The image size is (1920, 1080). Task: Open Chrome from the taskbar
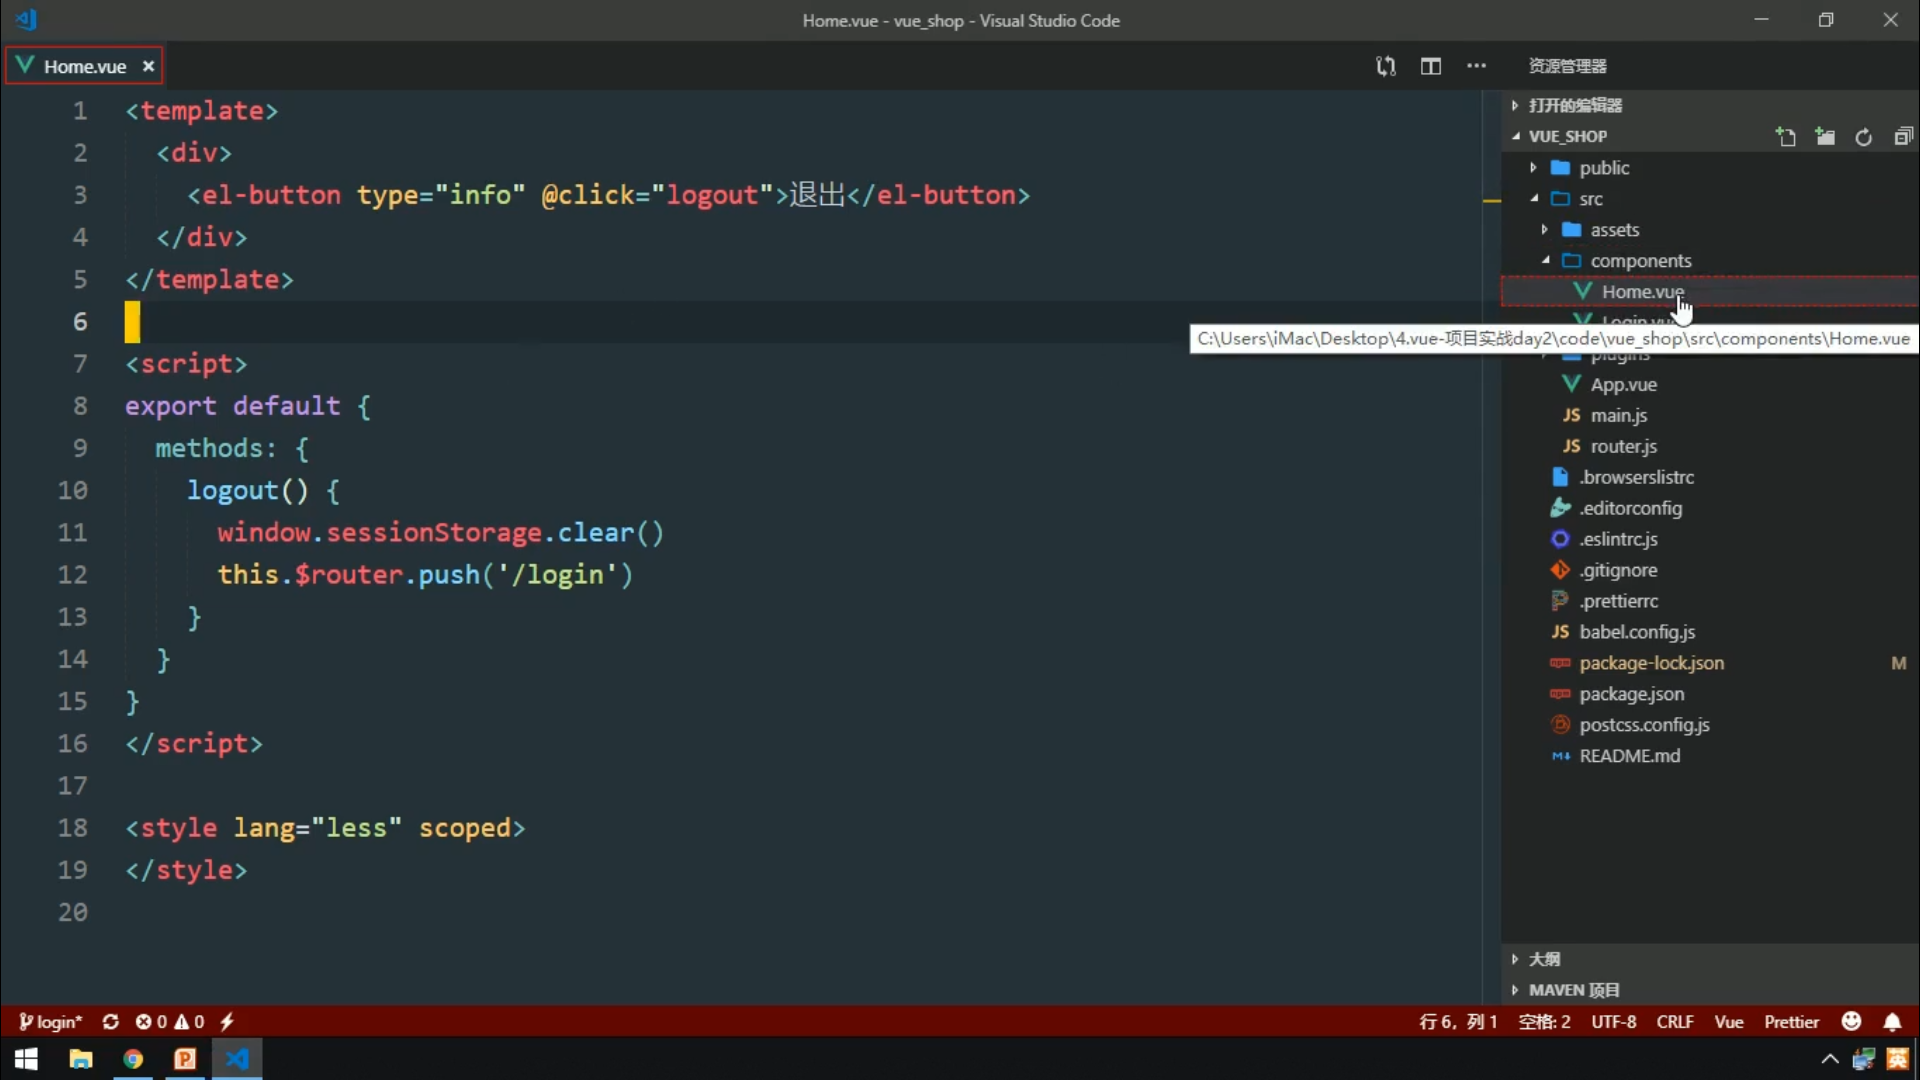tap(133, 1059)
